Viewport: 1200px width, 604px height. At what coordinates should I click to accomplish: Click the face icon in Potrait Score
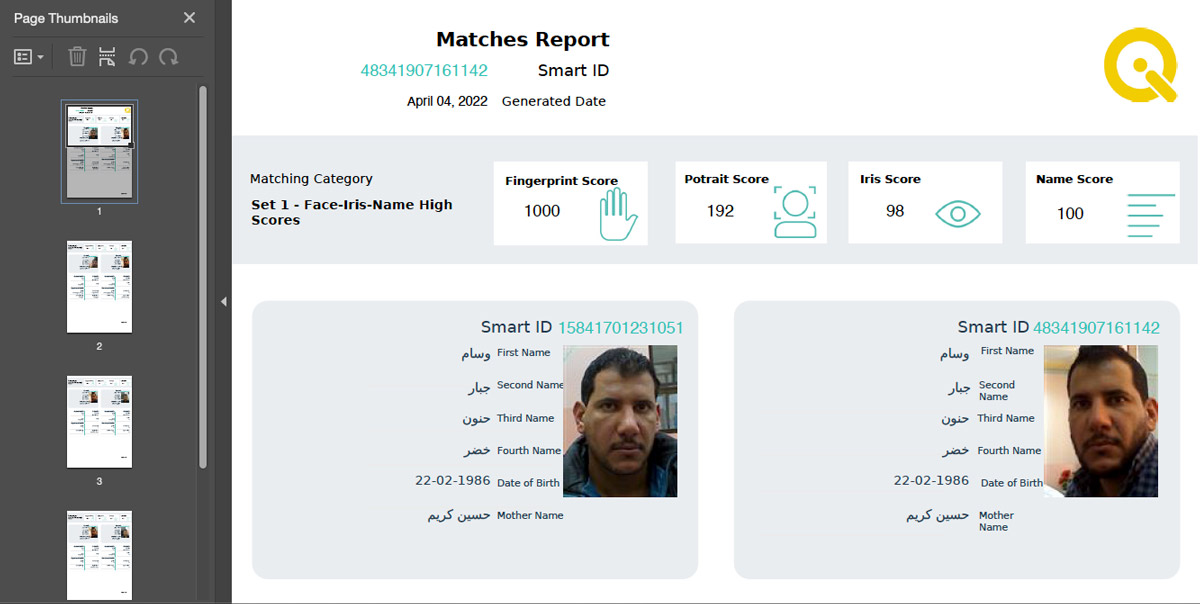pyautogui.click(x=794, y=210)
